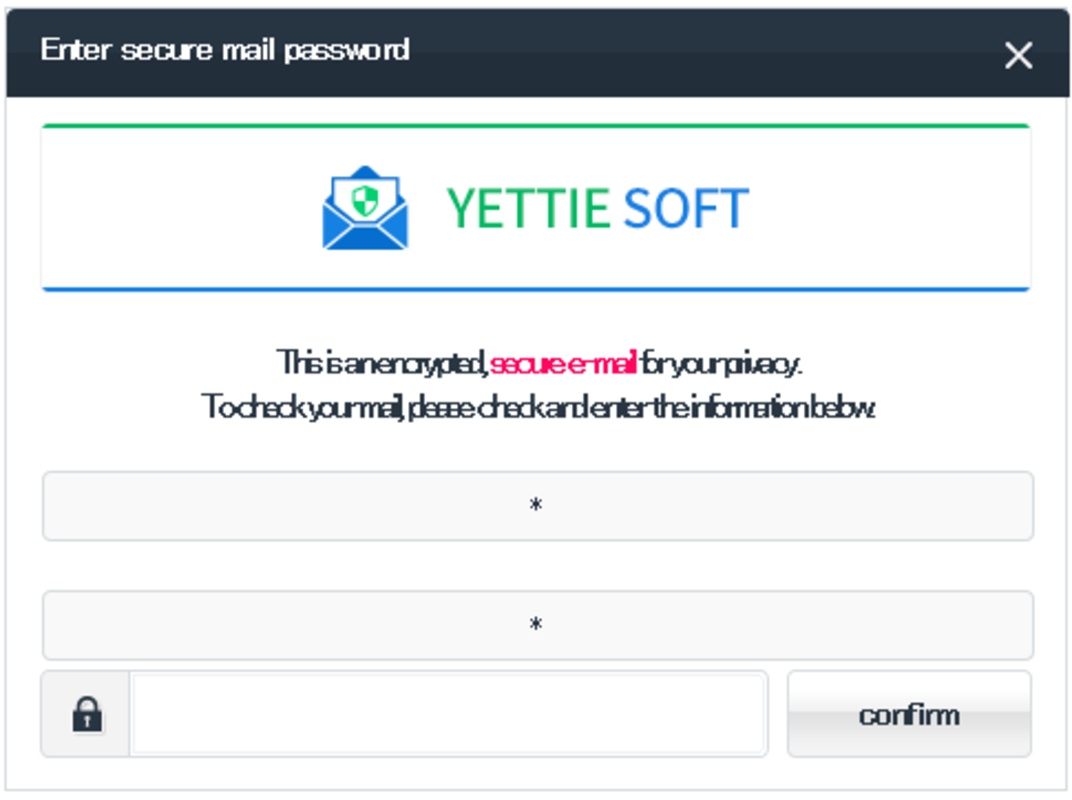Click the asterisk in the lower field

536,625
